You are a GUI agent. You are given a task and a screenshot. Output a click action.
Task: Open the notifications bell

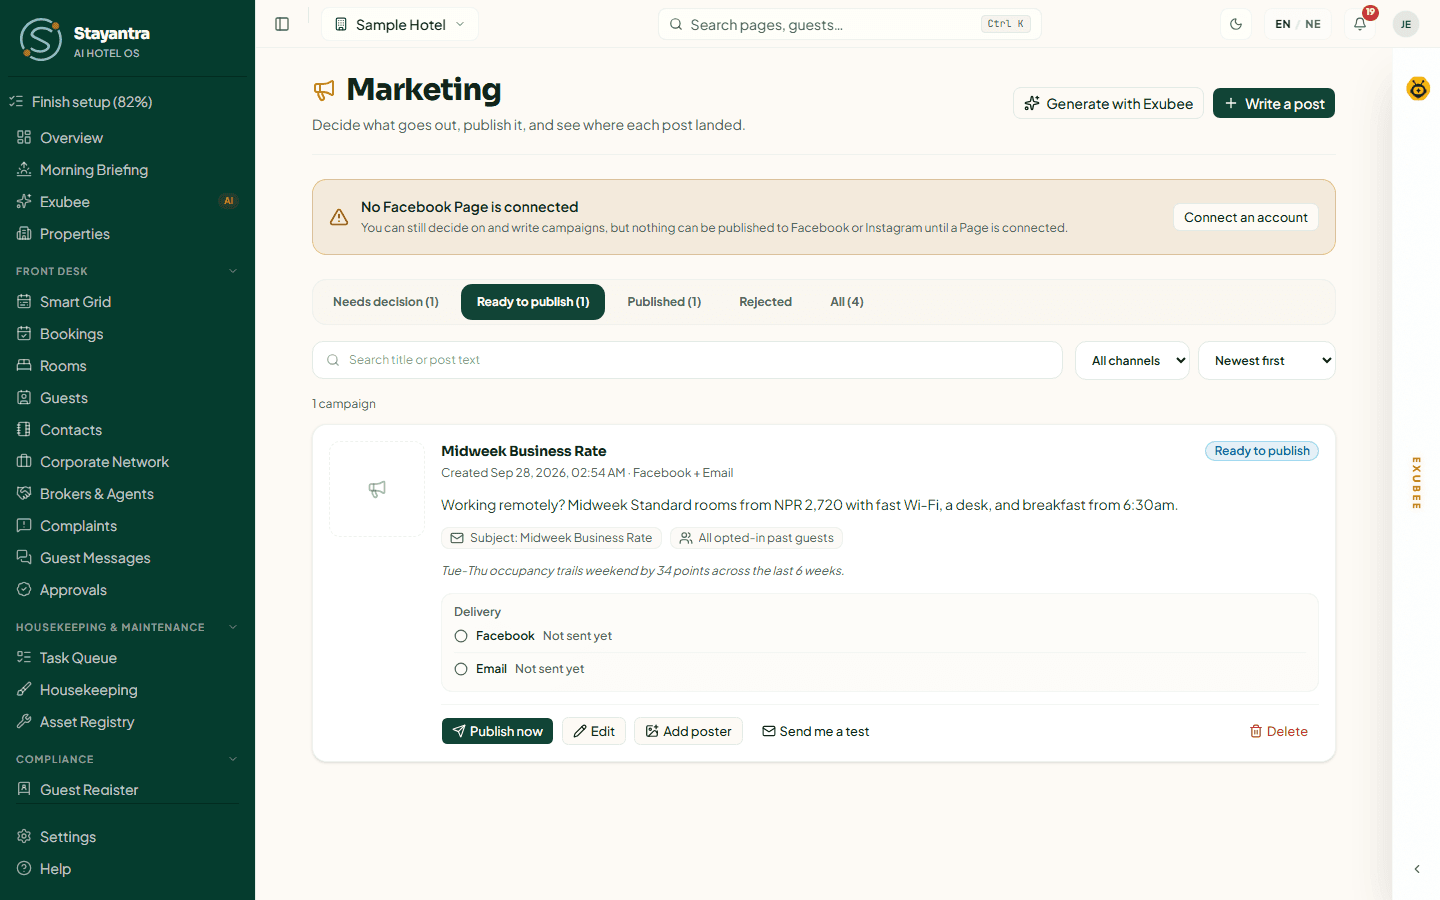coord(1360,24)
